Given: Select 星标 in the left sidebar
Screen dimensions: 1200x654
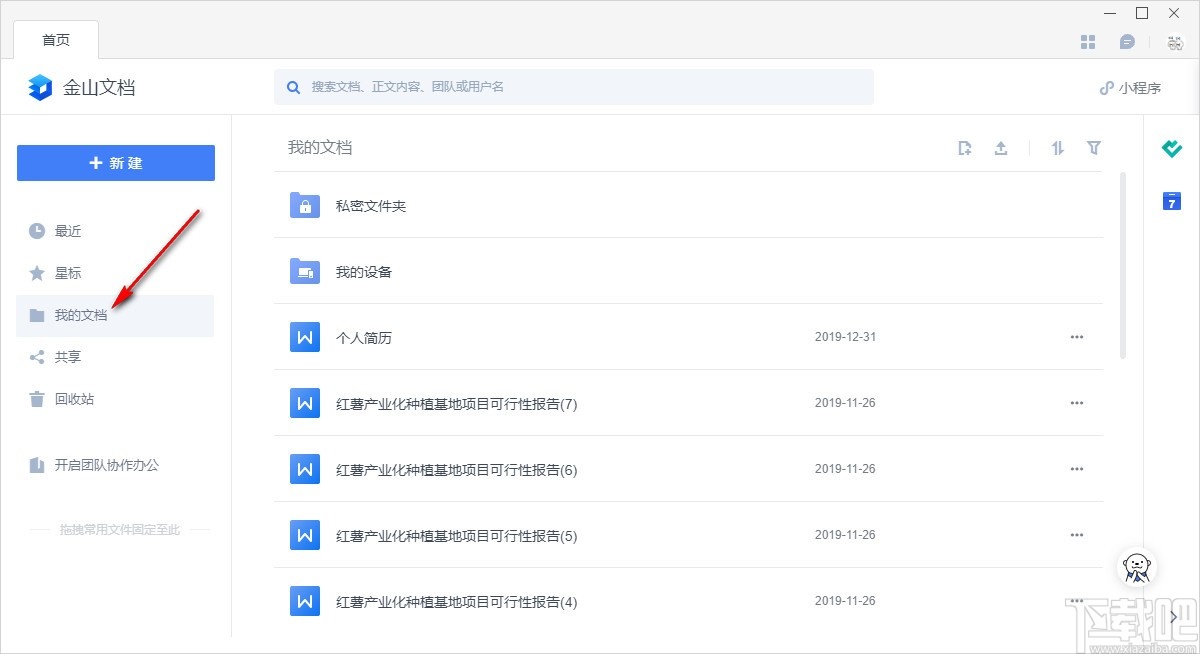Looking at the screenshot, I should click(115, 273).
